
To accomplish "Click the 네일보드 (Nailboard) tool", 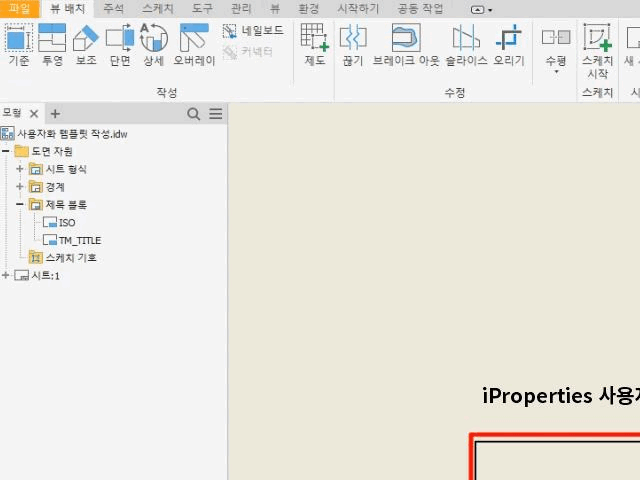I will (x=253, y=31).
